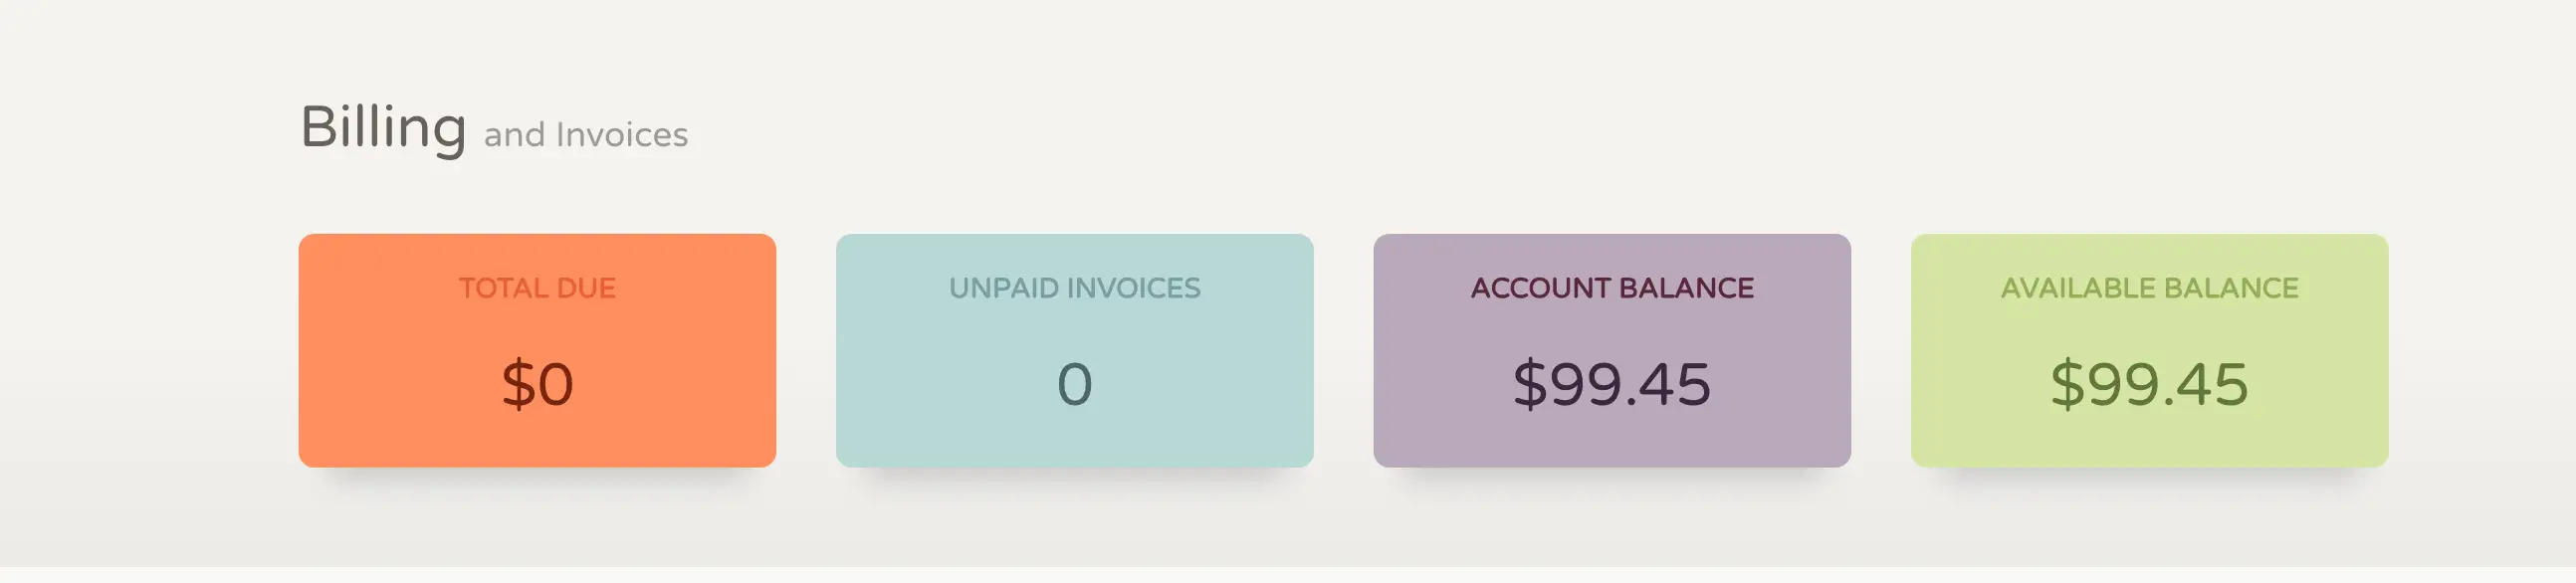Screen dimensions: 2576x583
Task: Open the purple Account Balance card
Action: tap(1612, 350)
